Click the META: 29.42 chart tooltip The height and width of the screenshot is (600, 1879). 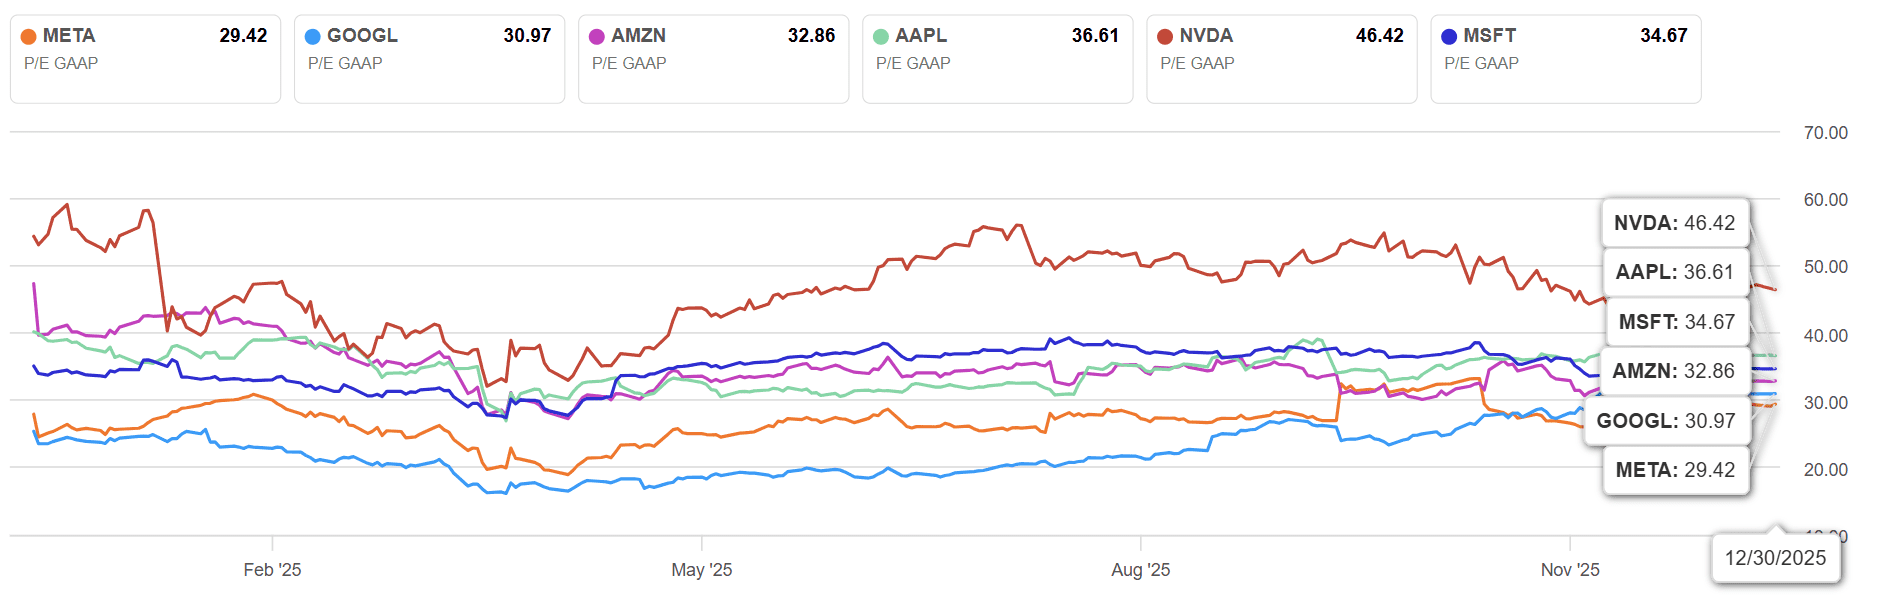1675,470
